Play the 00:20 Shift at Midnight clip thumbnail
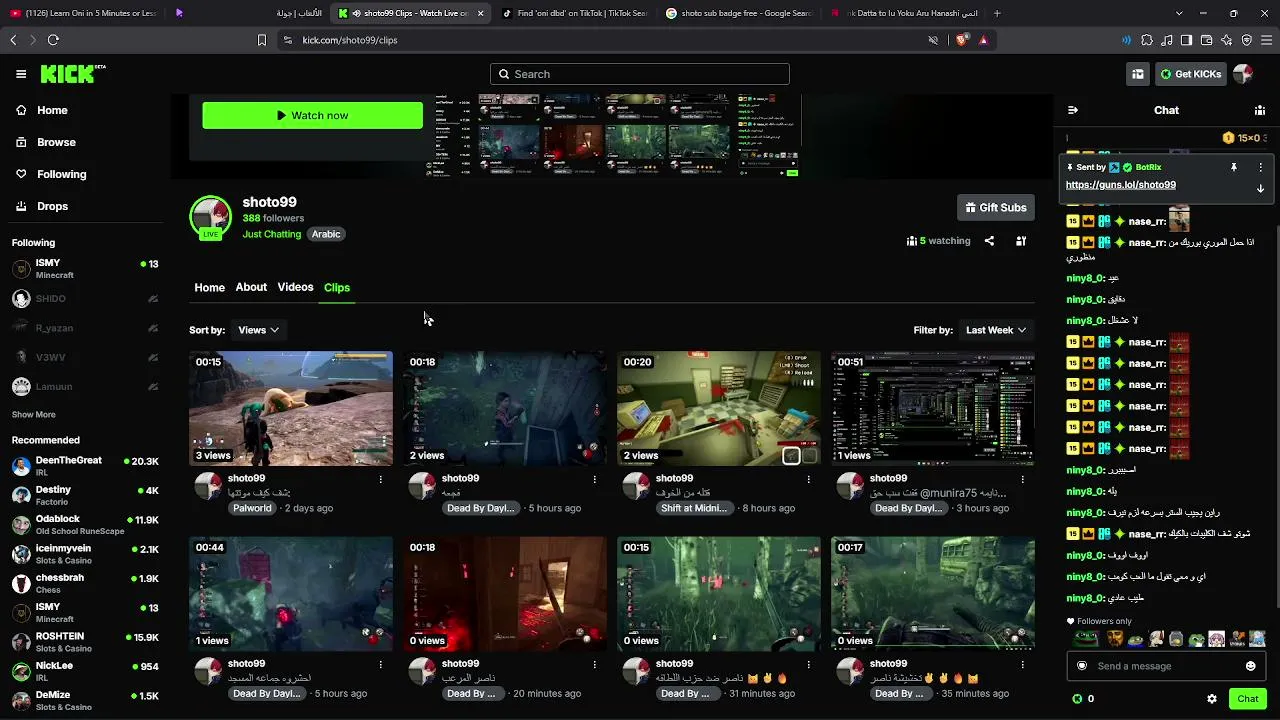Viewport: 1280px width, 720px height. pyautogui.click(x=719, y=408)
